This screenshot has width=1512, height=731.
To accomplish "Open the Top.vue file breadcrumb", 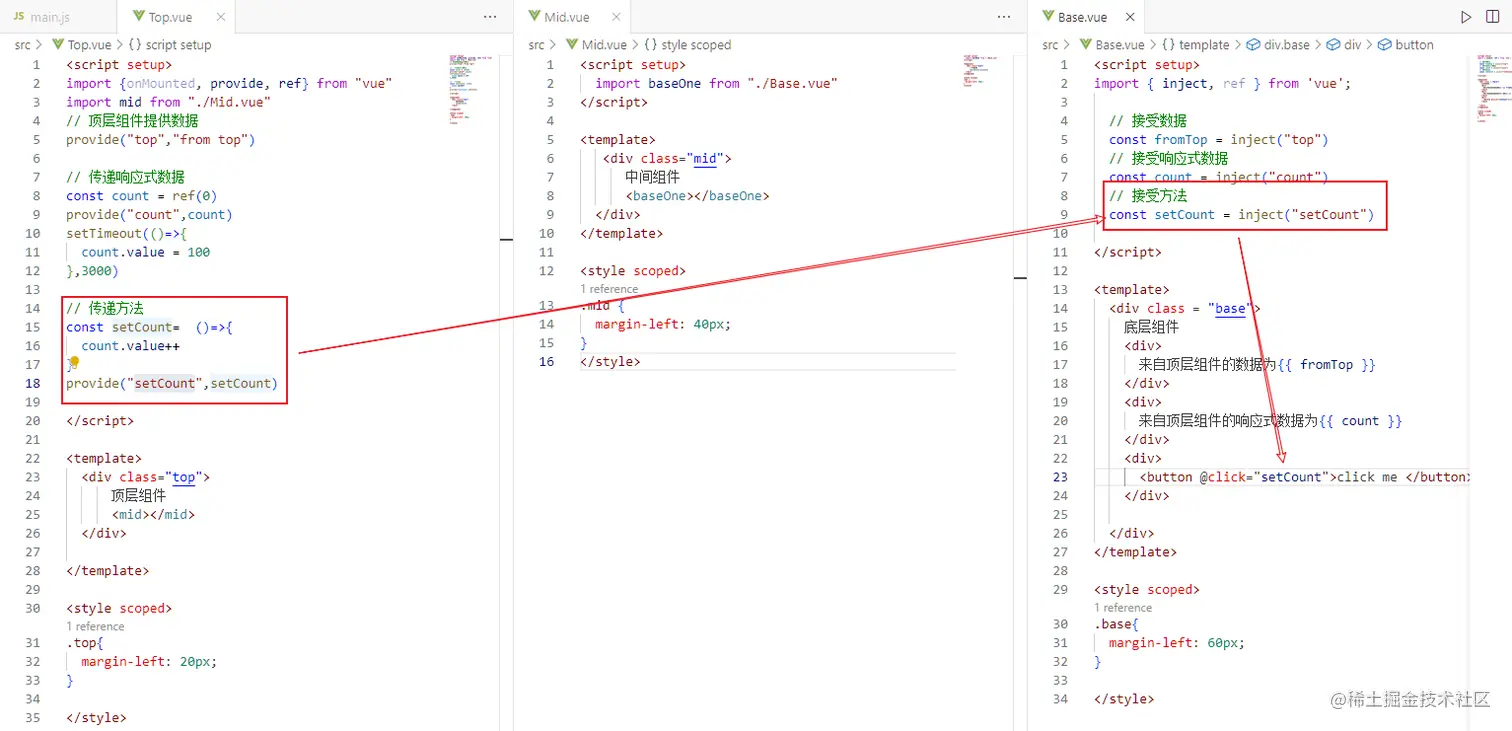I will [x=82, y=45].
